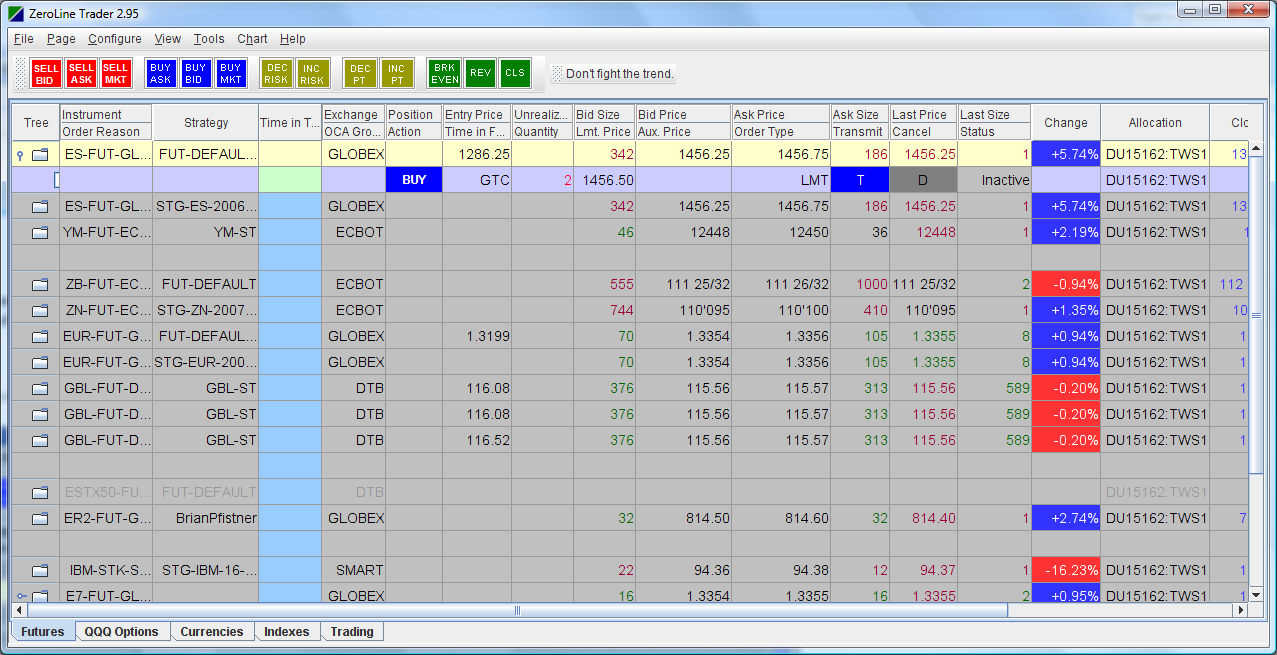Click the INC PT toolbar button

[396, 73]
